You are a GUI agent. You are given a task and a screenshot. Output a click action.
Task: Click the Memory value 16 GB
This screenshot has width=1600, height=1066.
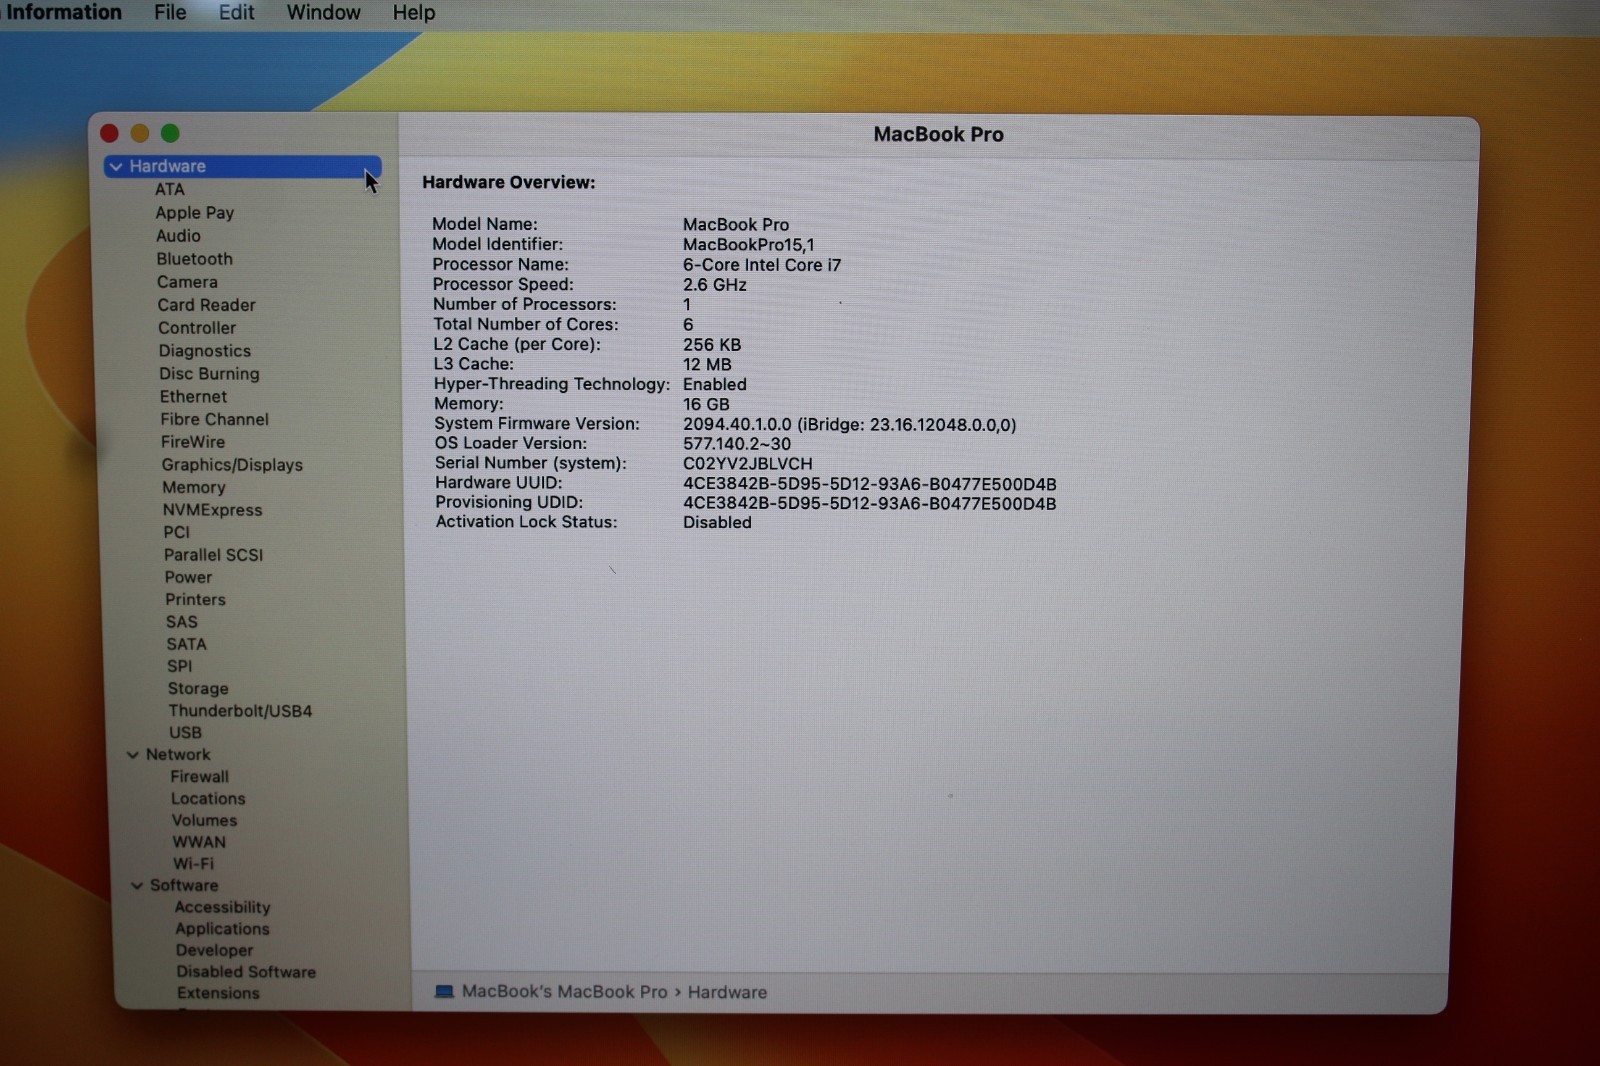pyautogui.click(x=706, y=405)
